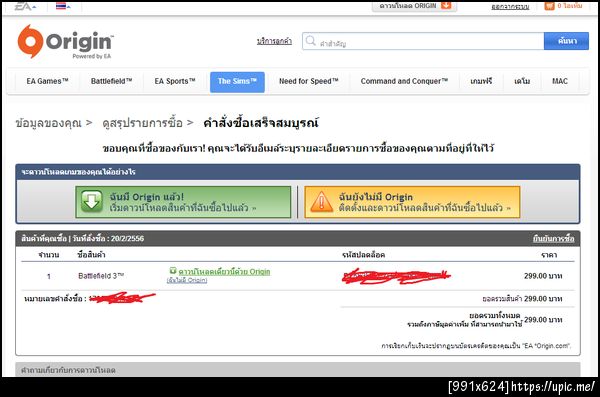Open the EA Sports menu
Screen dimensions: 600x397
175,81
